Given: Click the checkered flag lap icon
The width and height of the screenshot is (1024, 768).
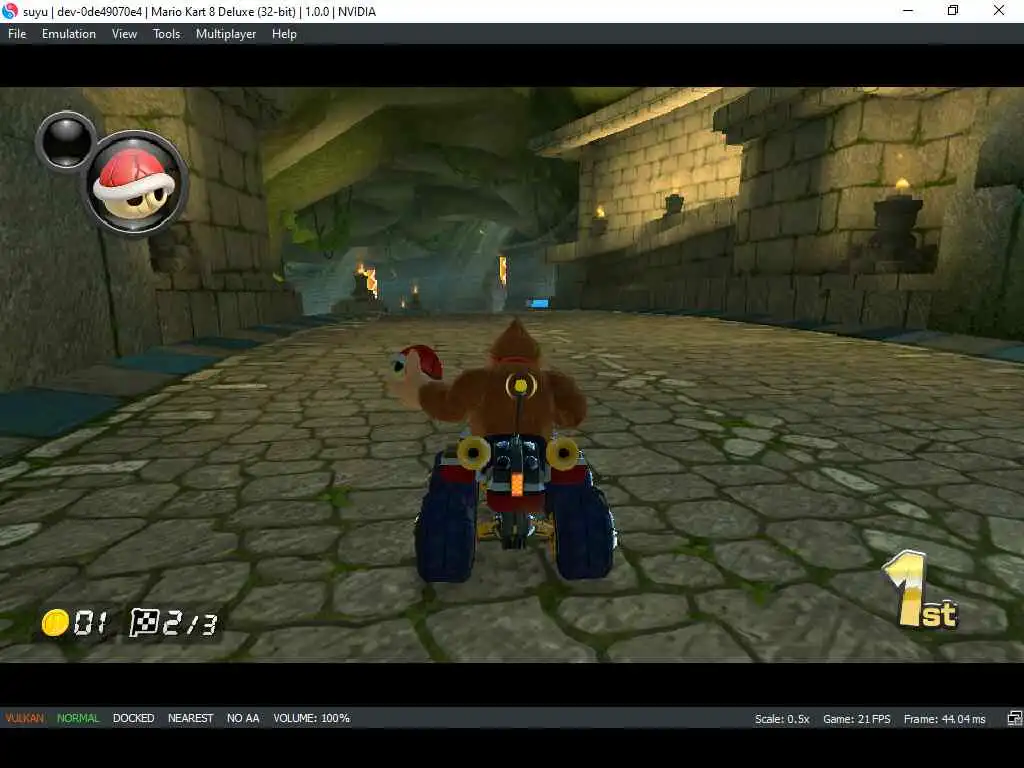Looking at the screenshot, I should (x=144, y=622).
